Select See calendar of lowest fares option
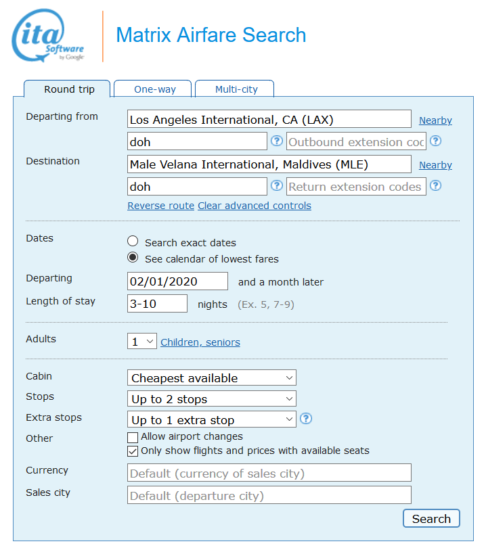The width and height of the screenshot is (486, 550). coord(133,257)
